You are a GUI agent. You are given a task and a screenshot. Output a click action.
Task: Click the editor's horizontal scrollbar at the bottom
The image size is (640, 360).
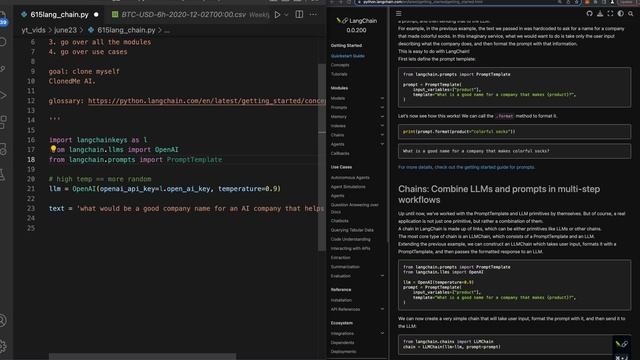click(x=142, y=357)
